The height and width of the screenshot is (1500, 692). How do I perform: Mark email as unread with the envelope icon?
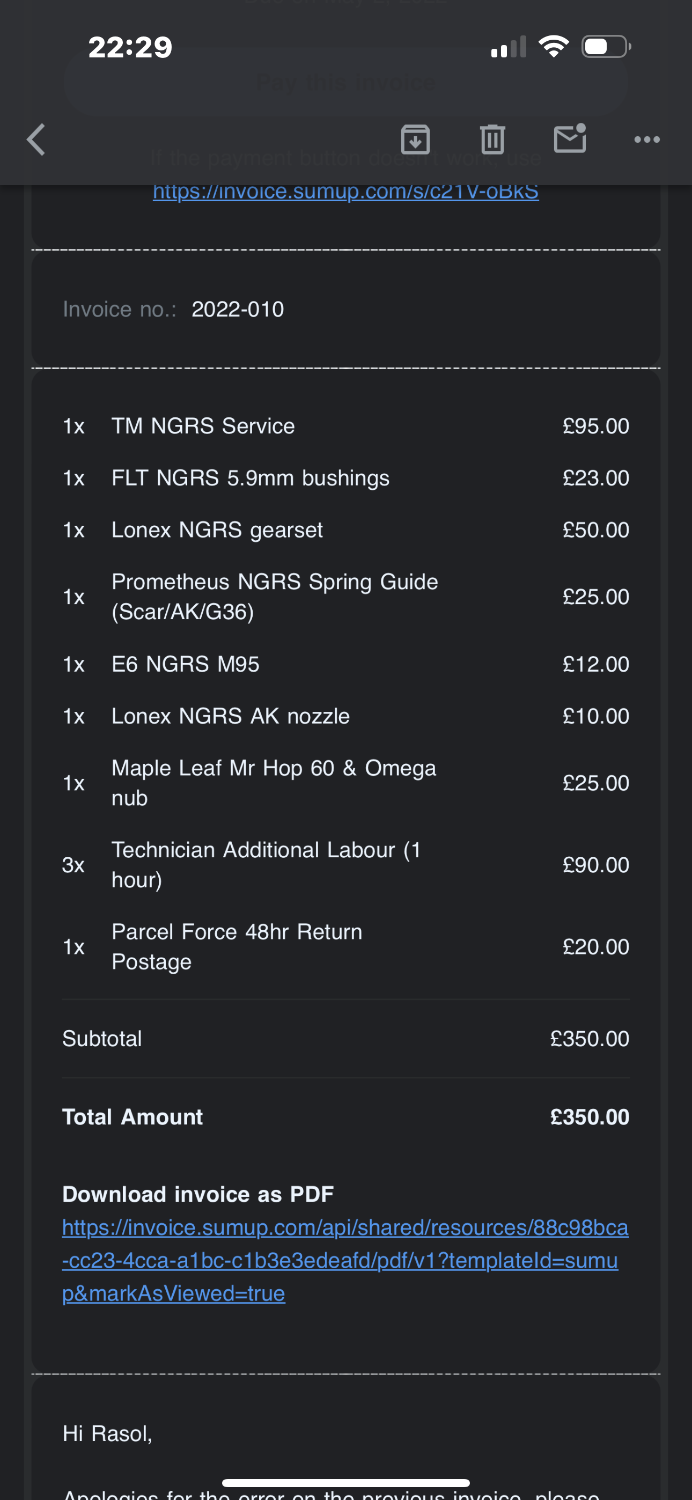[x=570, y=139]
